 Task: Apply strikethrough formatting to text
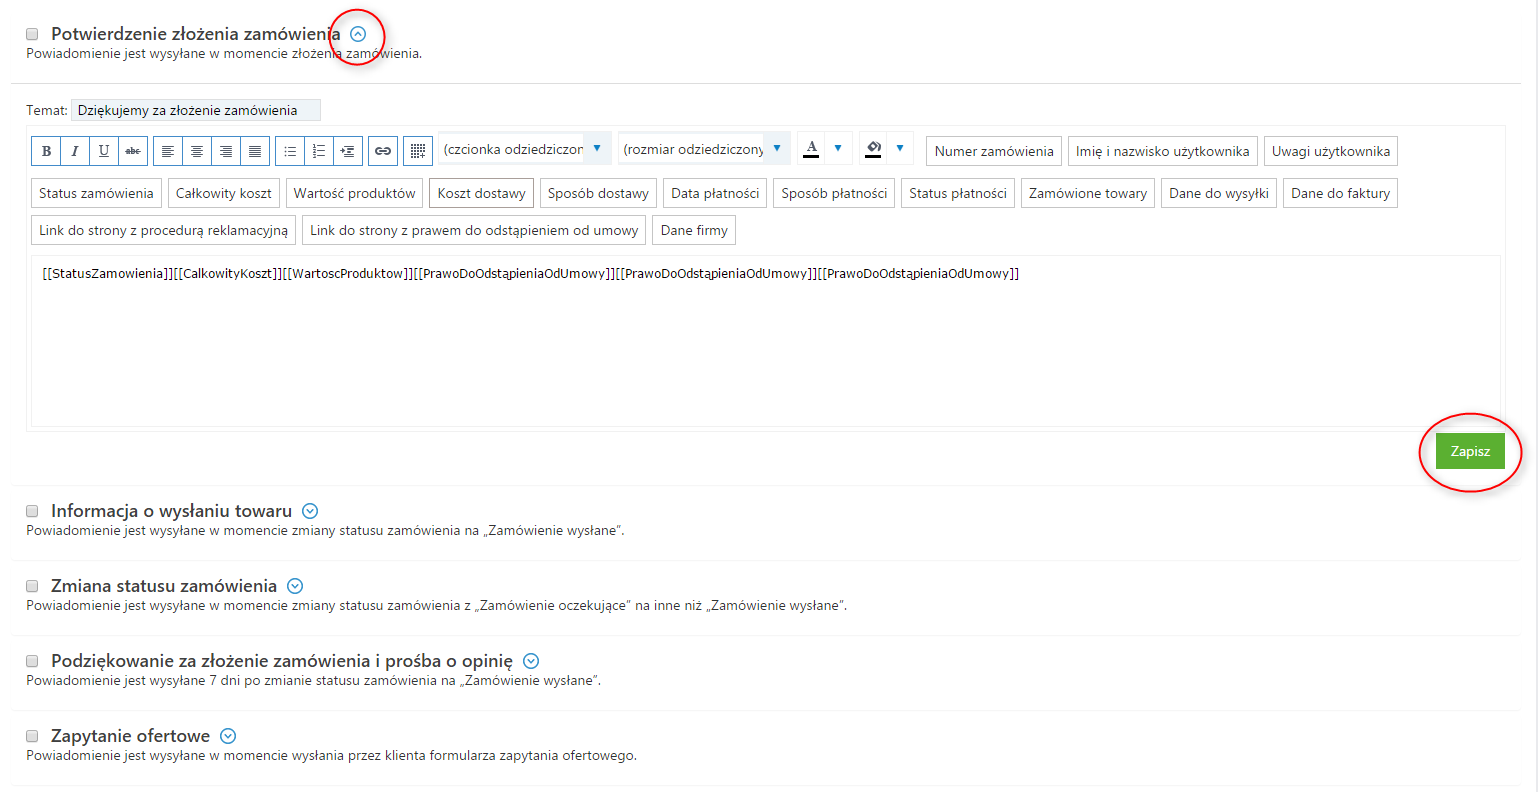pos(133,151)
